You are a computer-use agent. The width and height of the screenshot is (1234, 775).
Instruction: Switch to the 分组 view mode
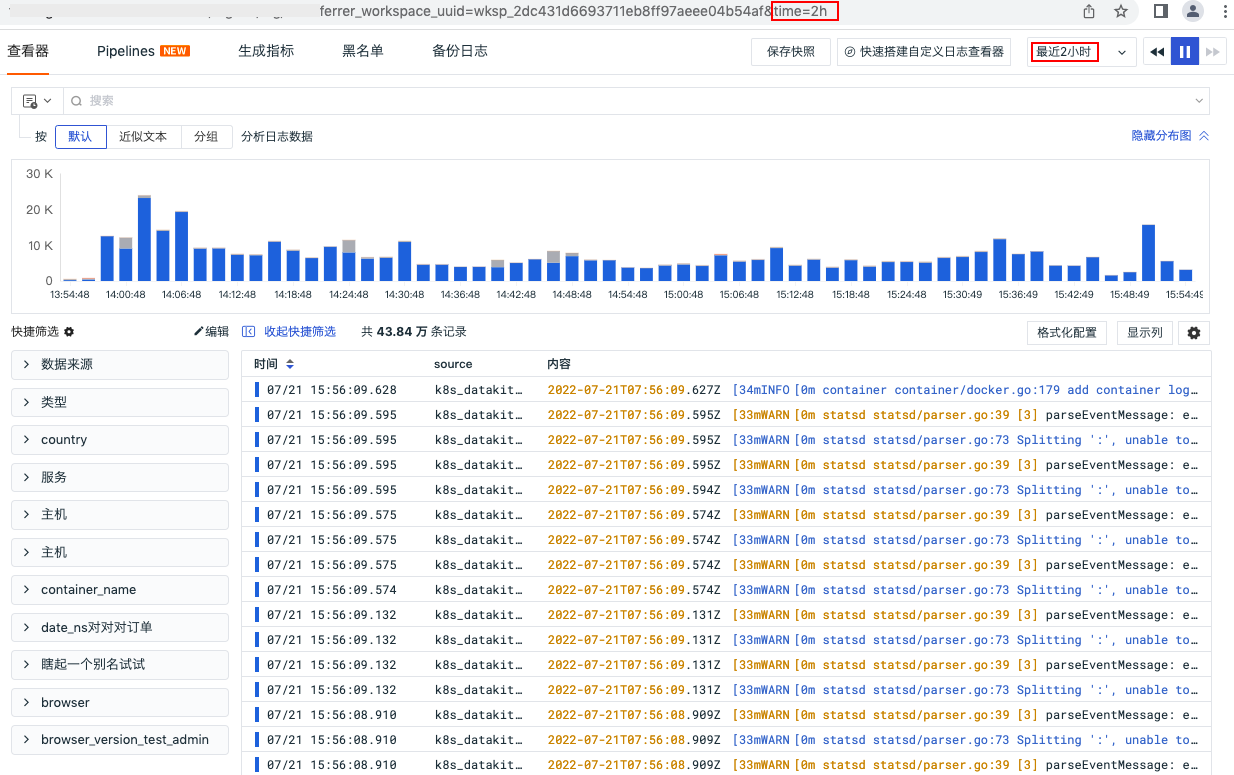pyautogui.click(x=206, y=137)
